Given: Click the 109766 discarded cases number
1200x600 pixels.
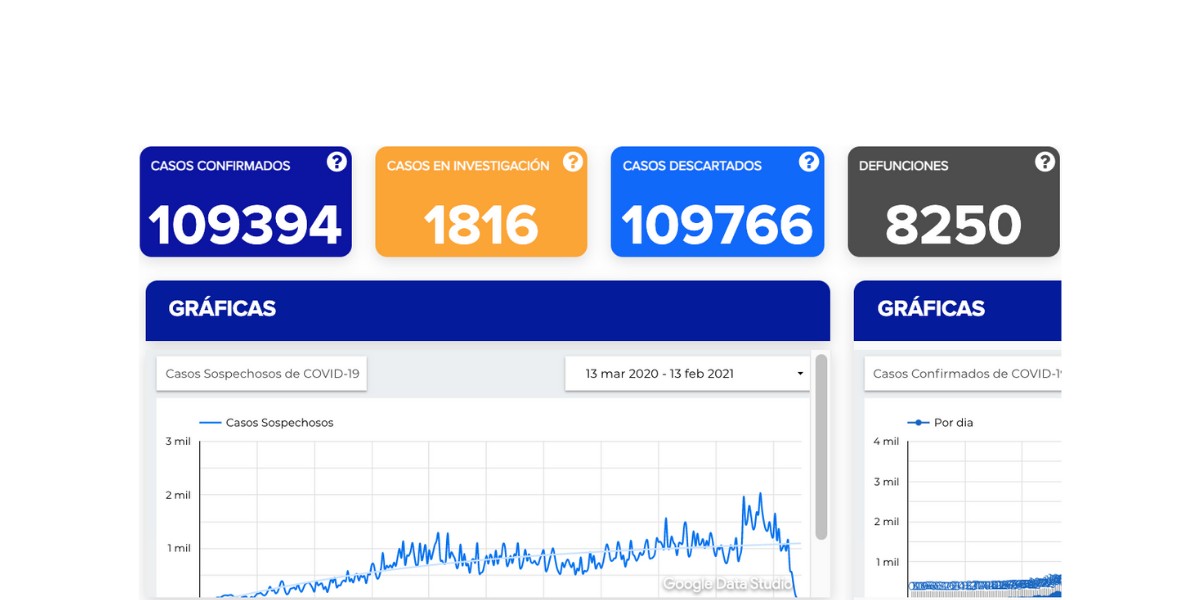Looking at the screenshot, I should coord(717,225).
